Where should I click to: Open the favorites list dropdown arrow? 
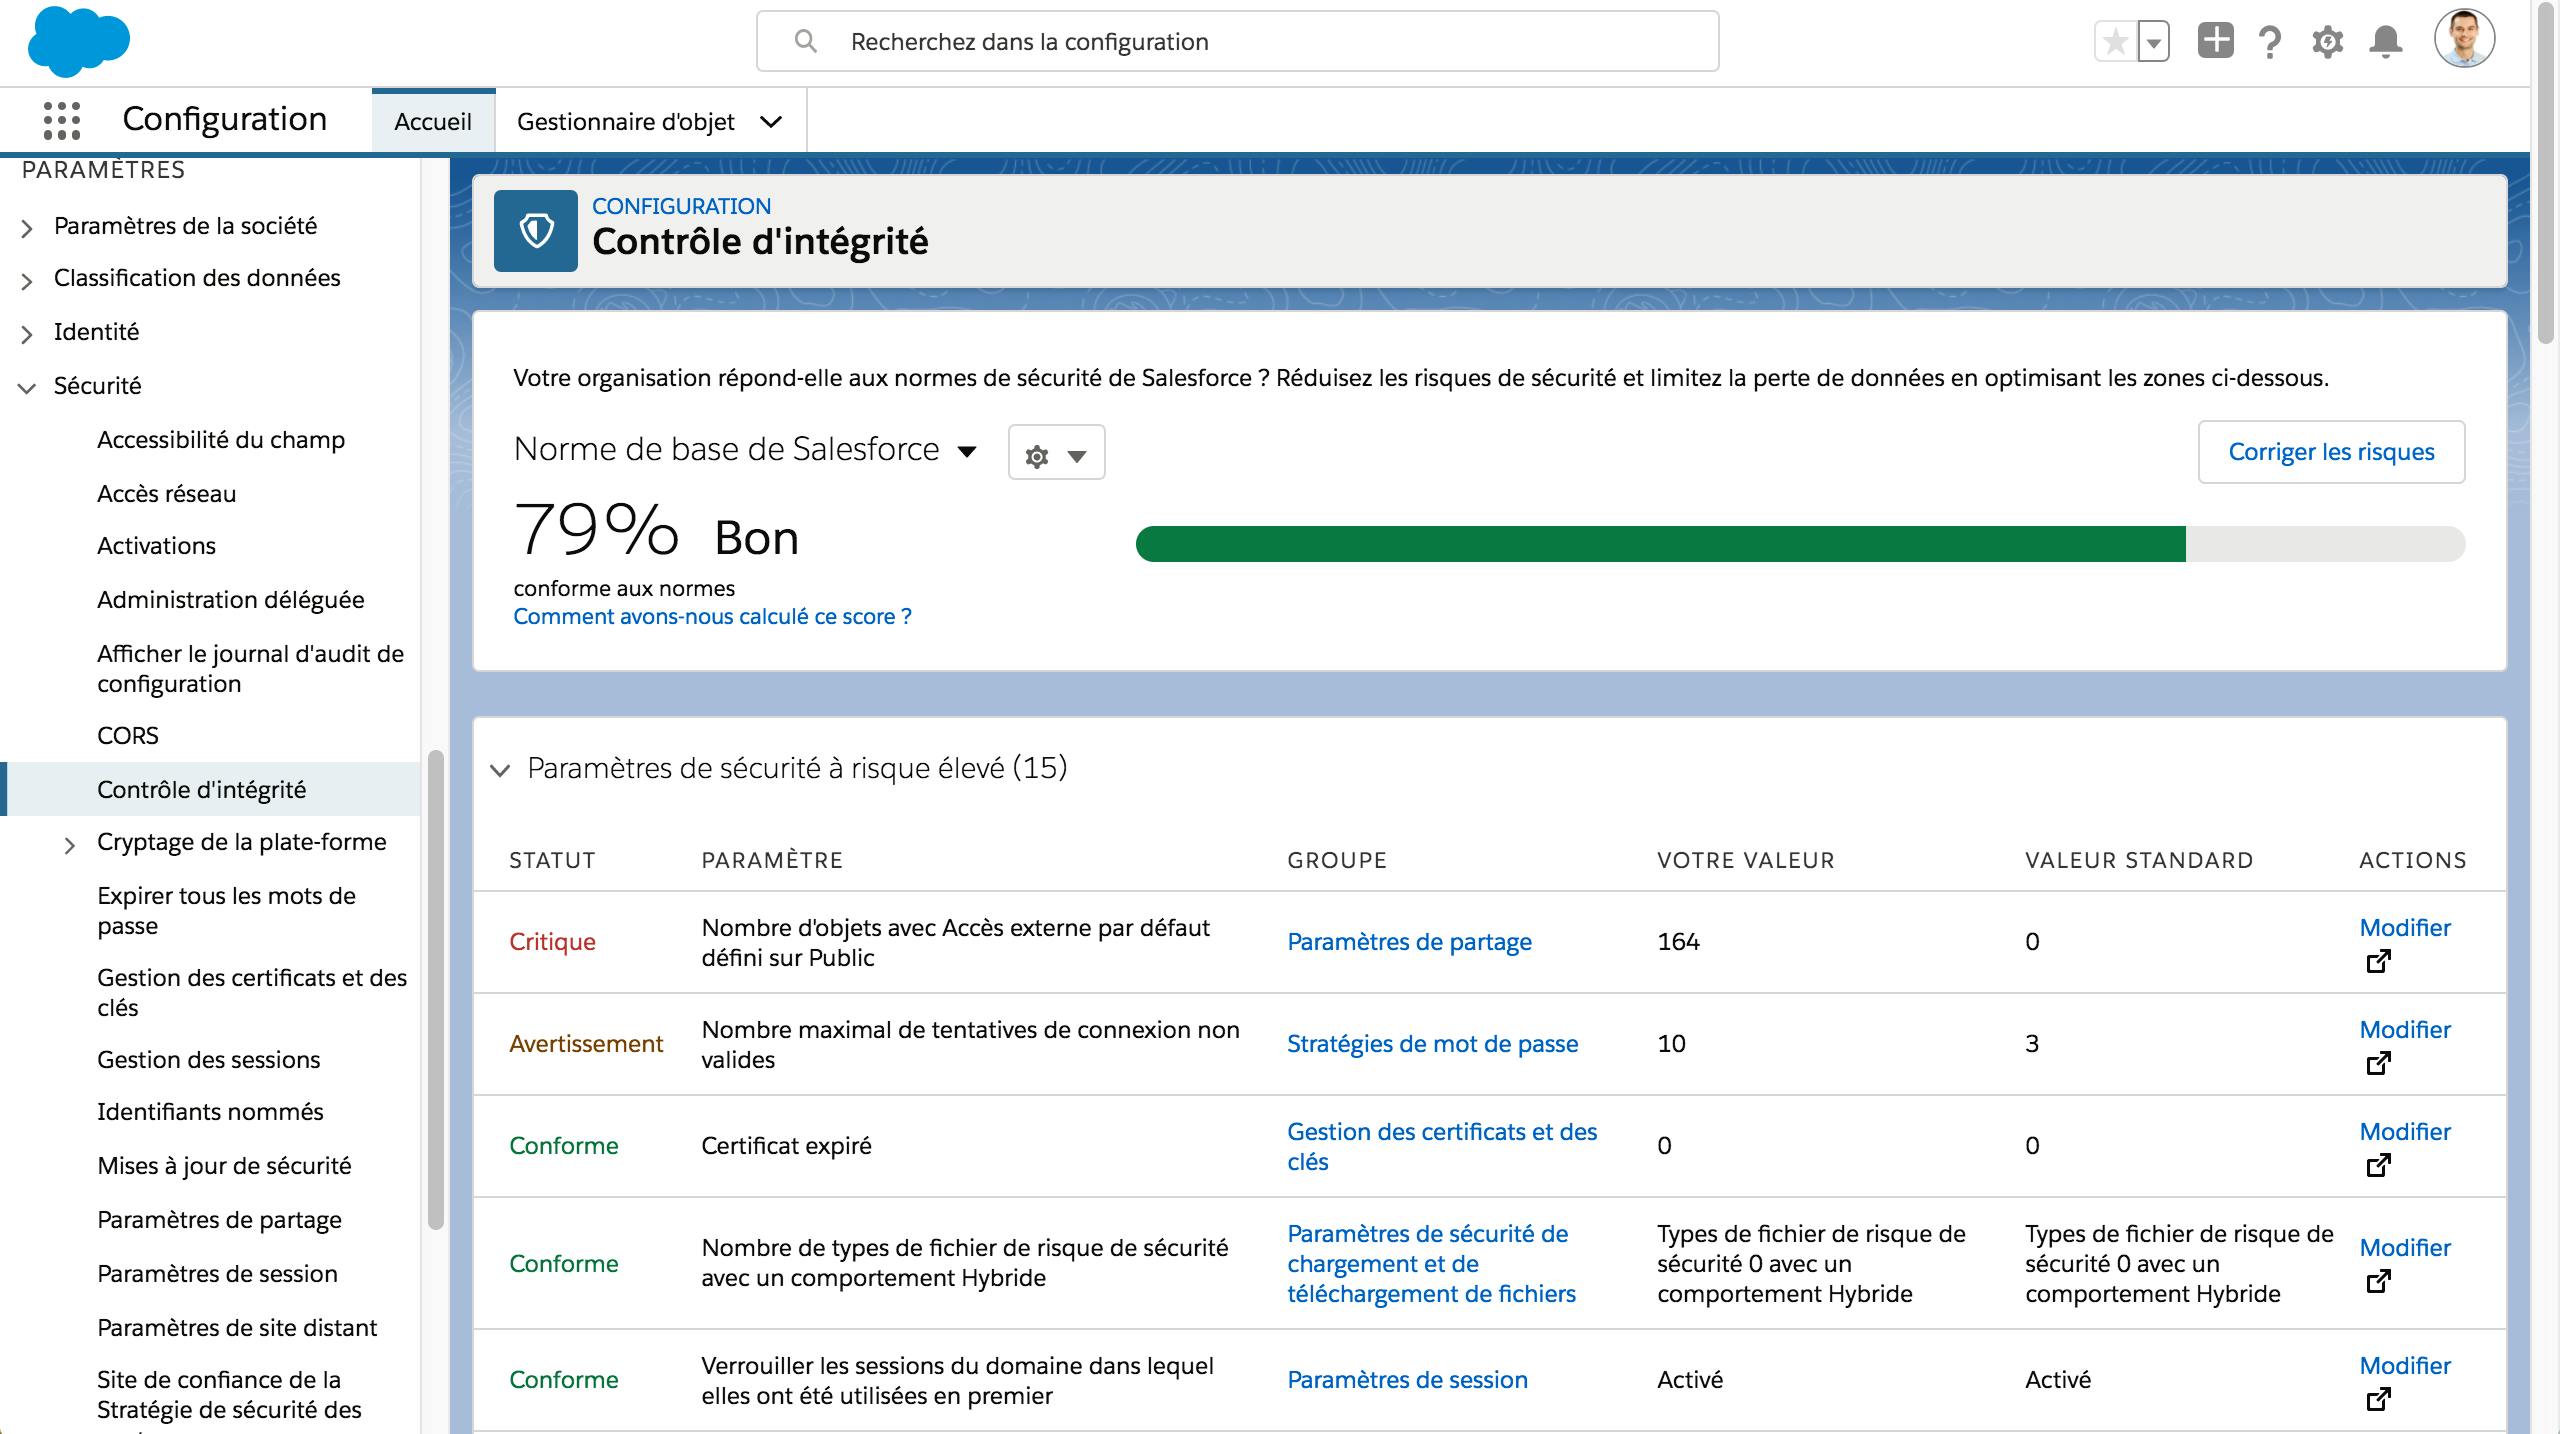click(2154, 42)
